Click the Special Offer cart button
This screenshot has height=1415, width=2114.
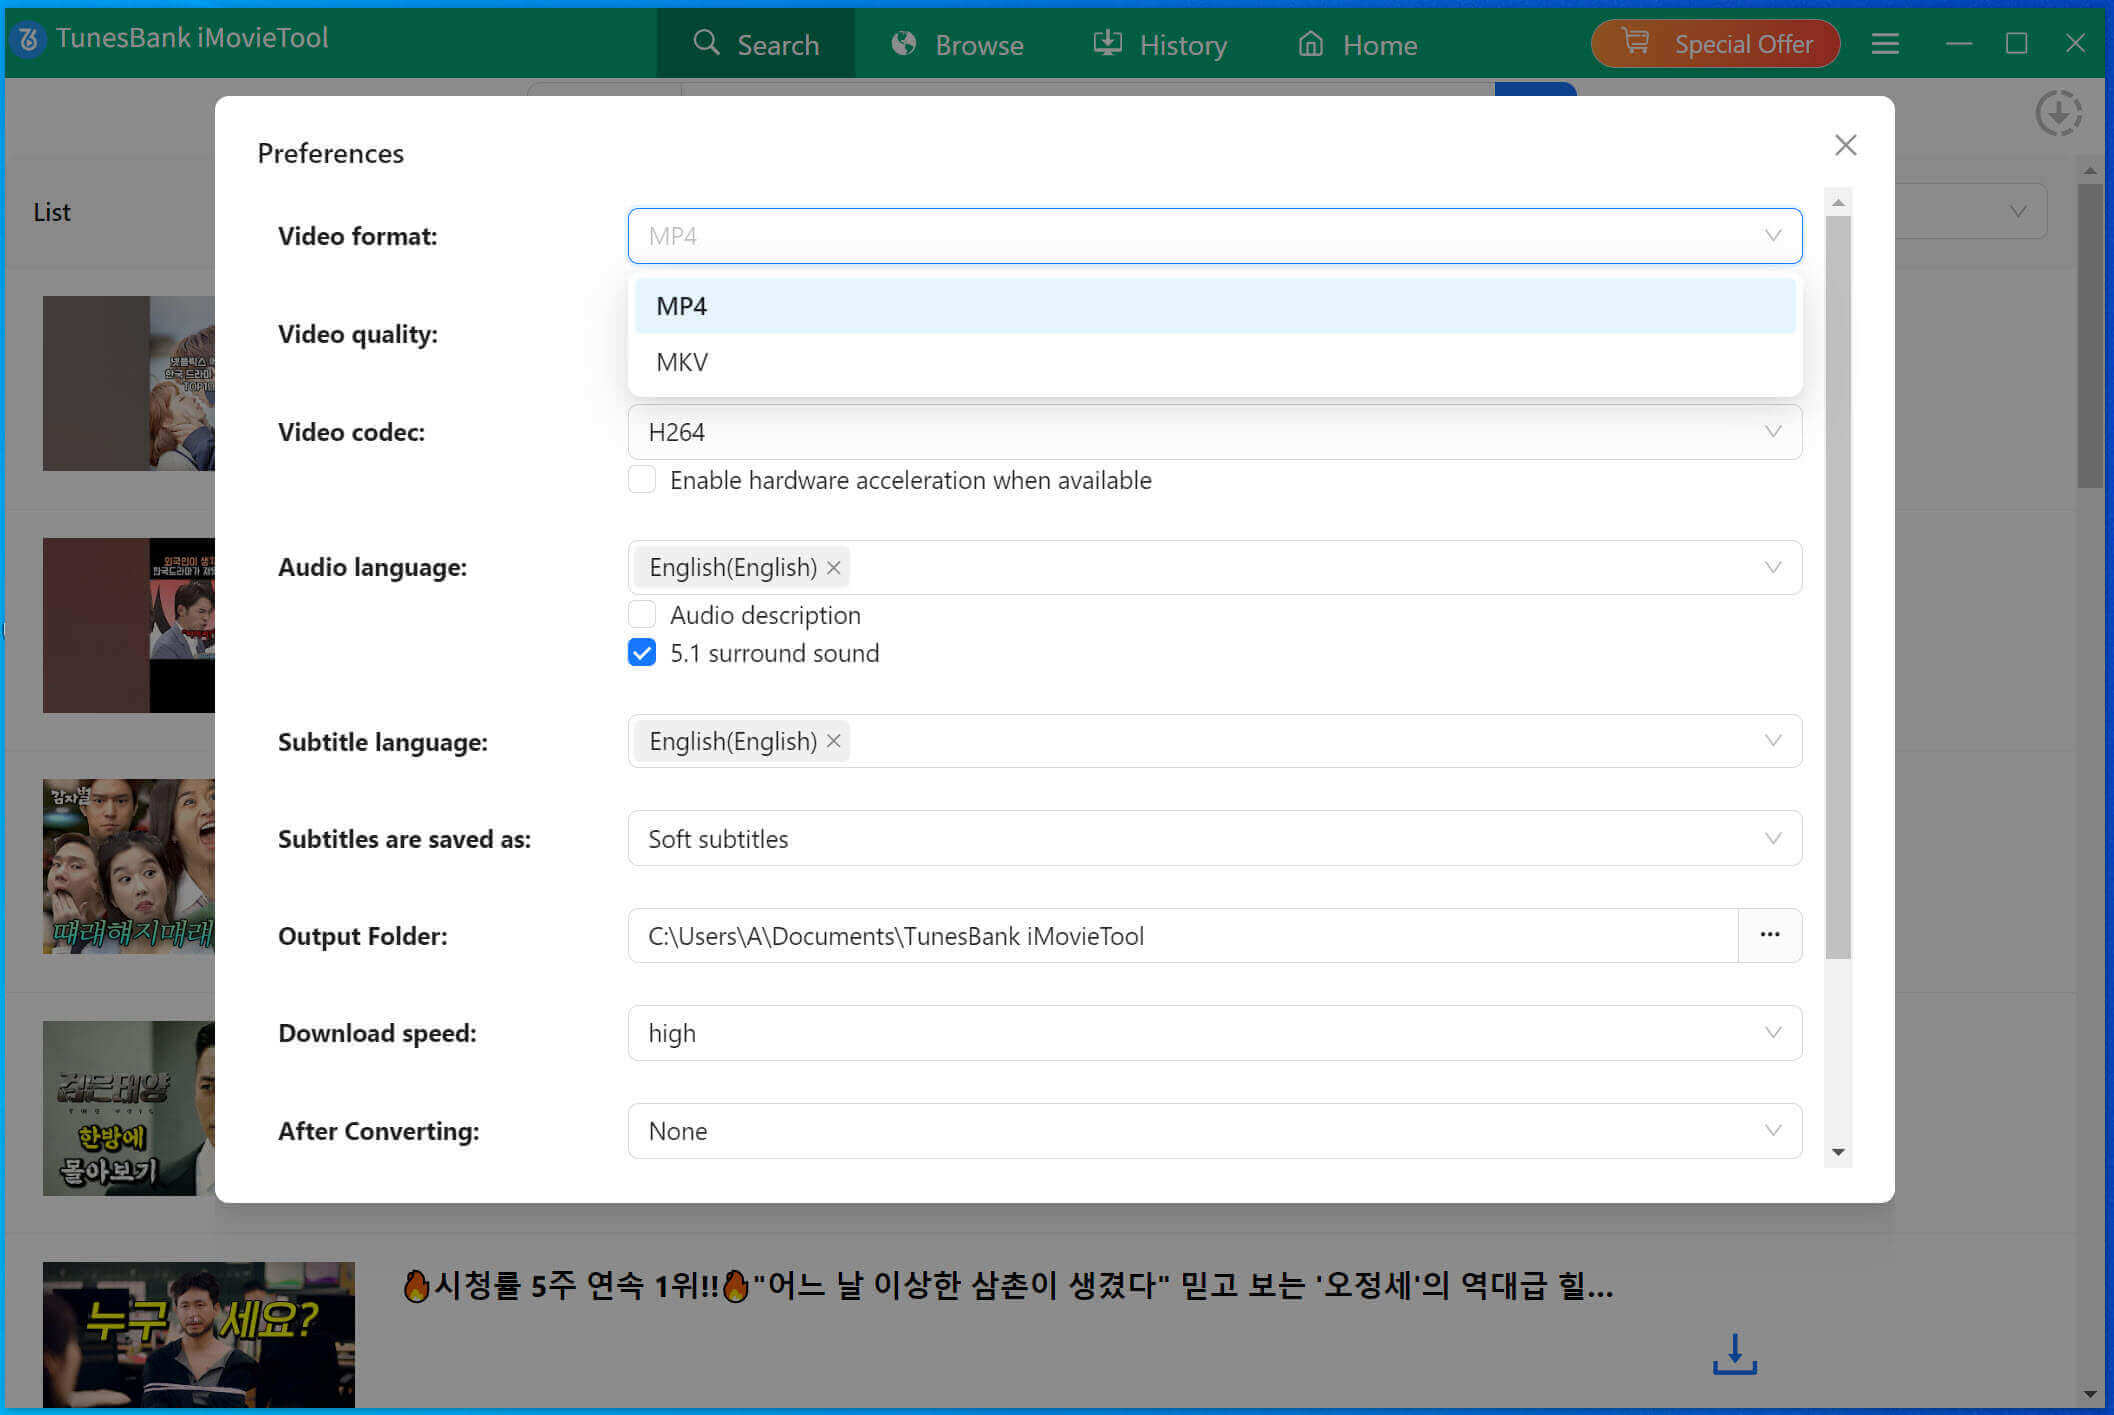point(1715,44)
